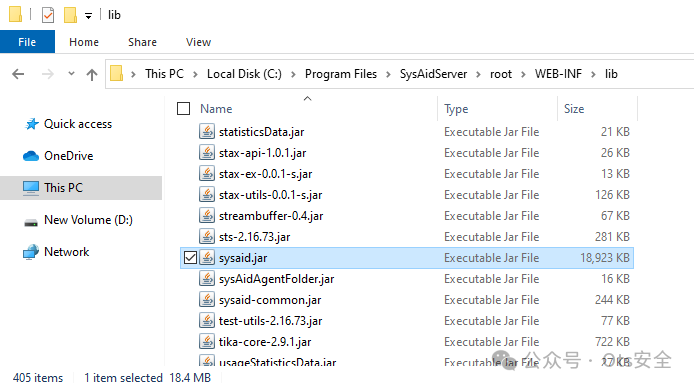Select the file sysAidAgentFolder.jar
694x388 pixels.
[x=277, y=279]
